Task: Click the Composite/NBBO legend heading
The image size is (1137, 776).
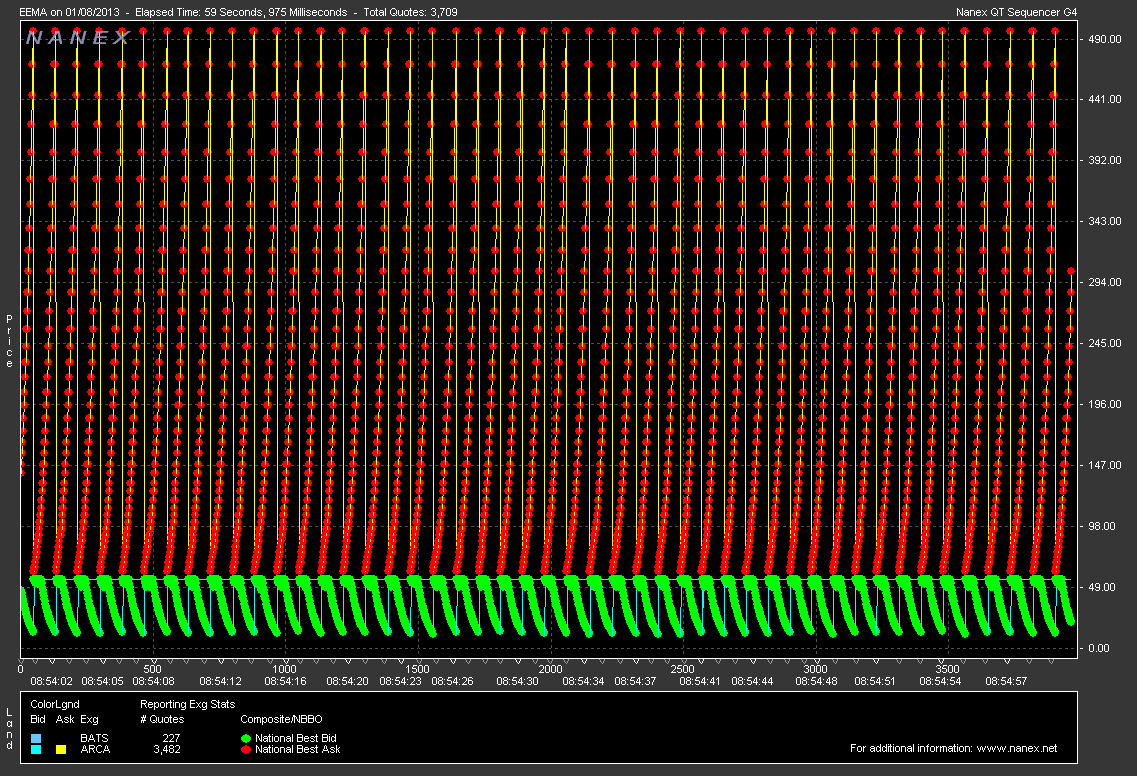Action: coord(281,719)
